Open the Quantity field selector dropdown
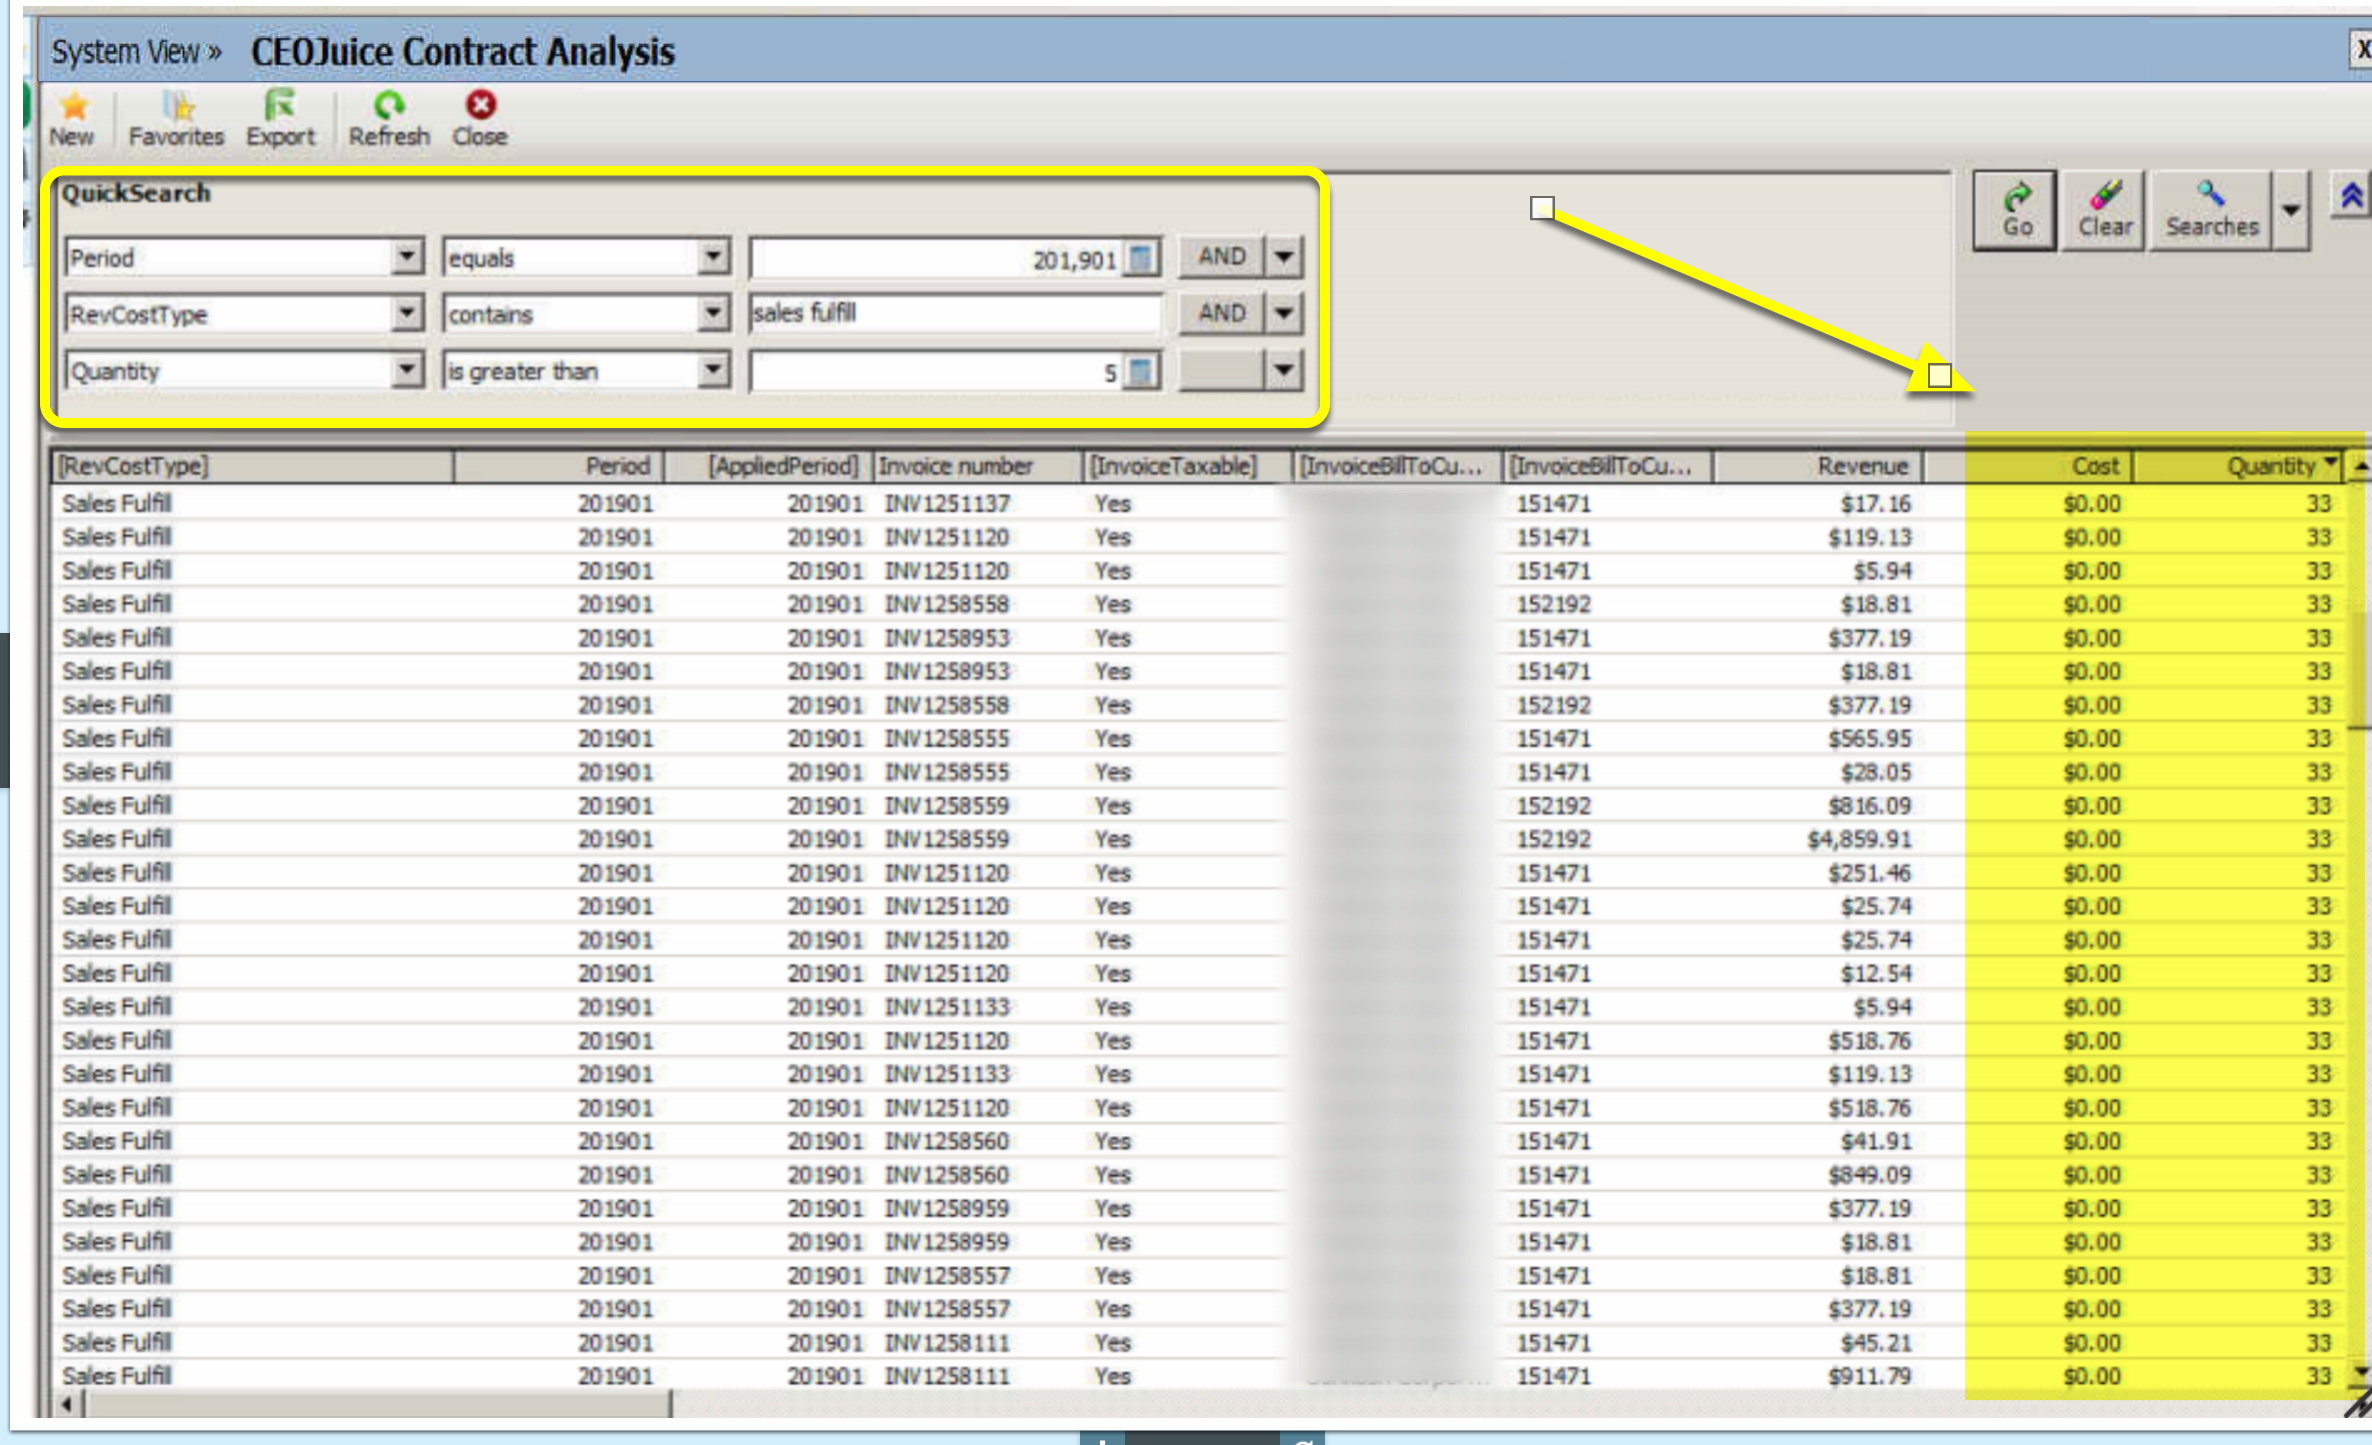 (x=406, y=371)
